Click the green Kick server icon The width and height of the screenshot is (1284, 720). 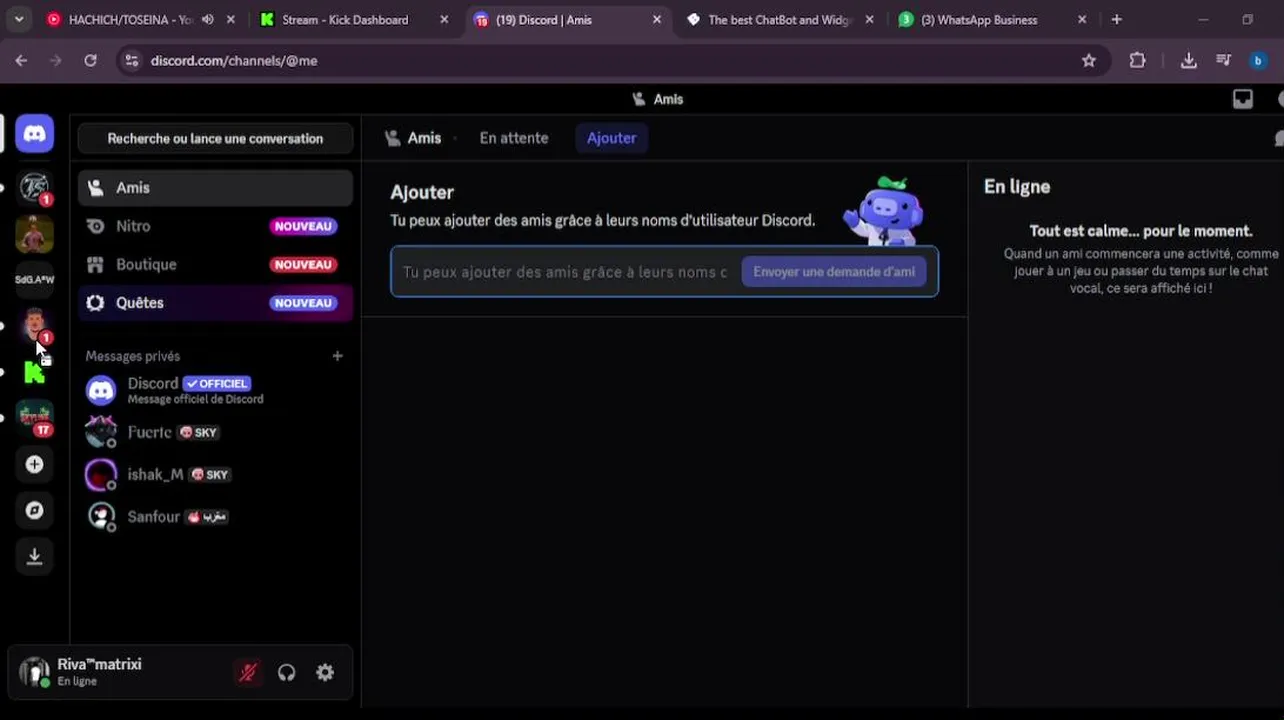(34, 372)
